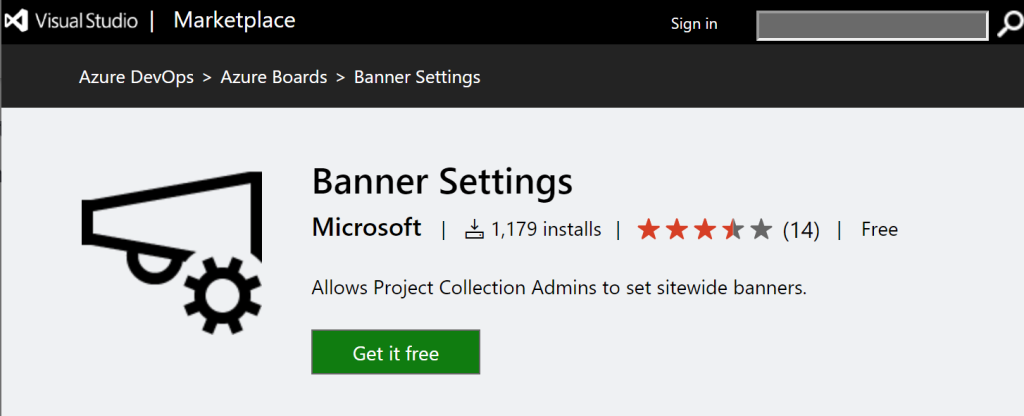Click the Visual Studio text label
The image size is (1024, 416).
click(87, 21)
